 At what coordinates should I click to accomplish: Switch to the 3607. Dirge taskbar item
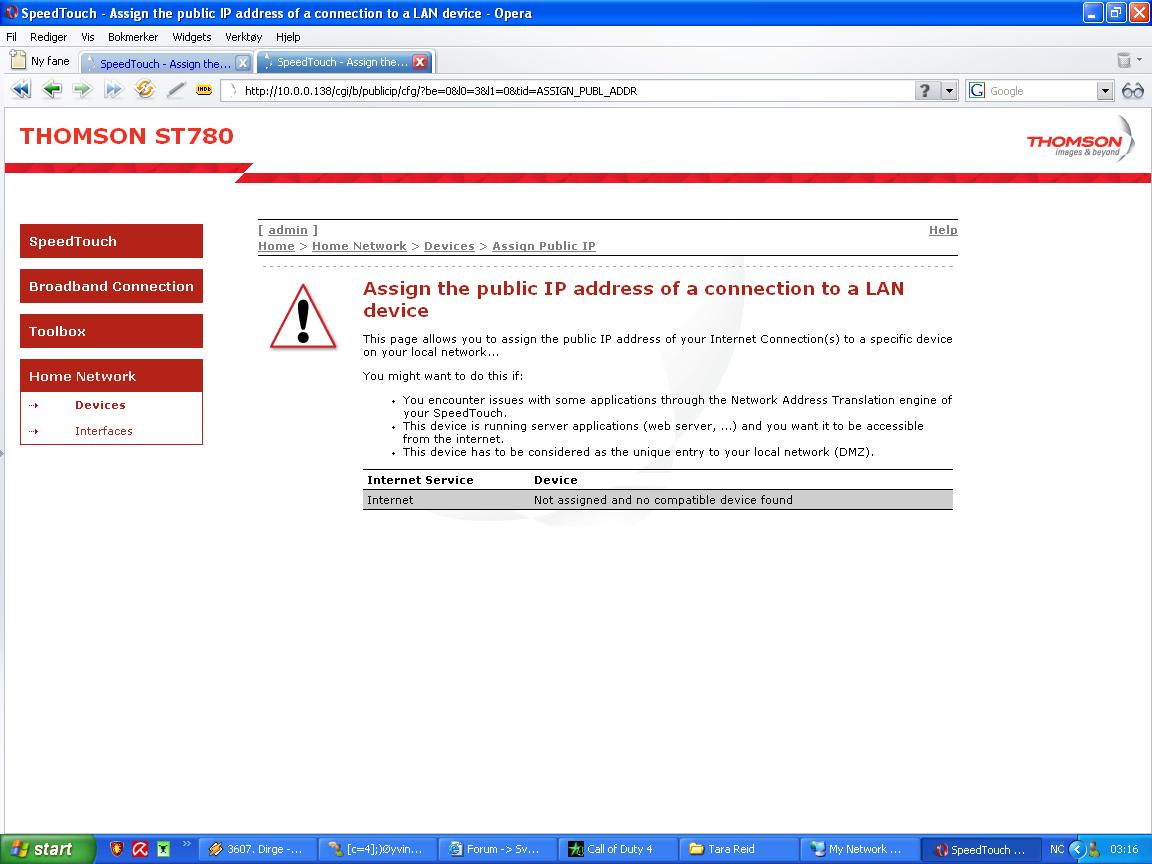(x=258, y=849)
